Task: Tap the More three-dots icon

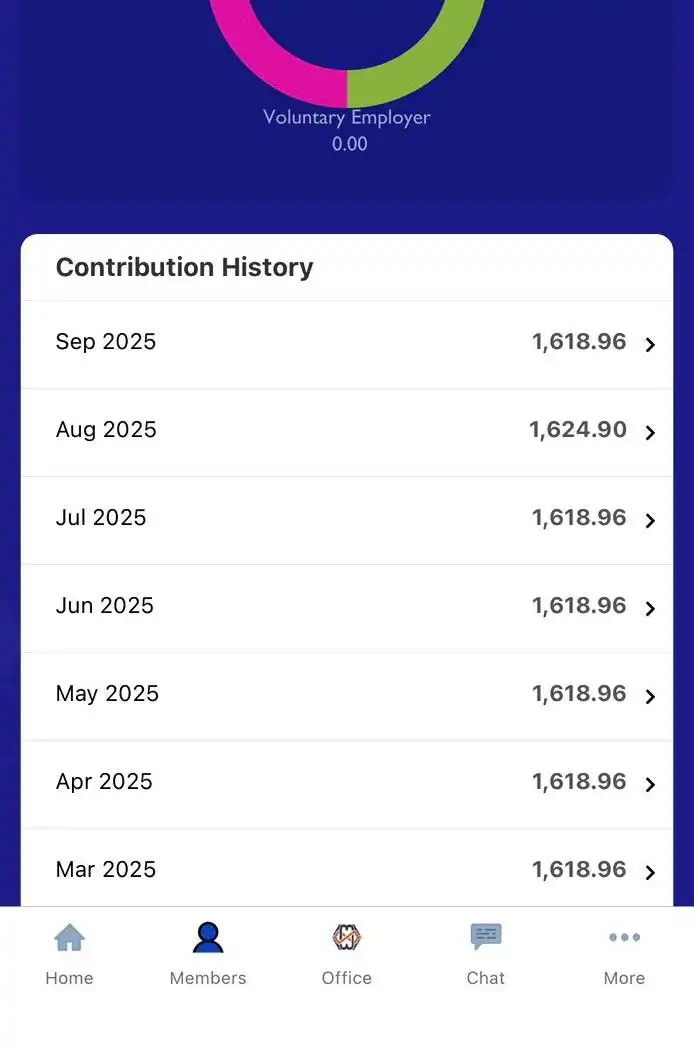Action: pyautogui.click(x=624, y=938)
